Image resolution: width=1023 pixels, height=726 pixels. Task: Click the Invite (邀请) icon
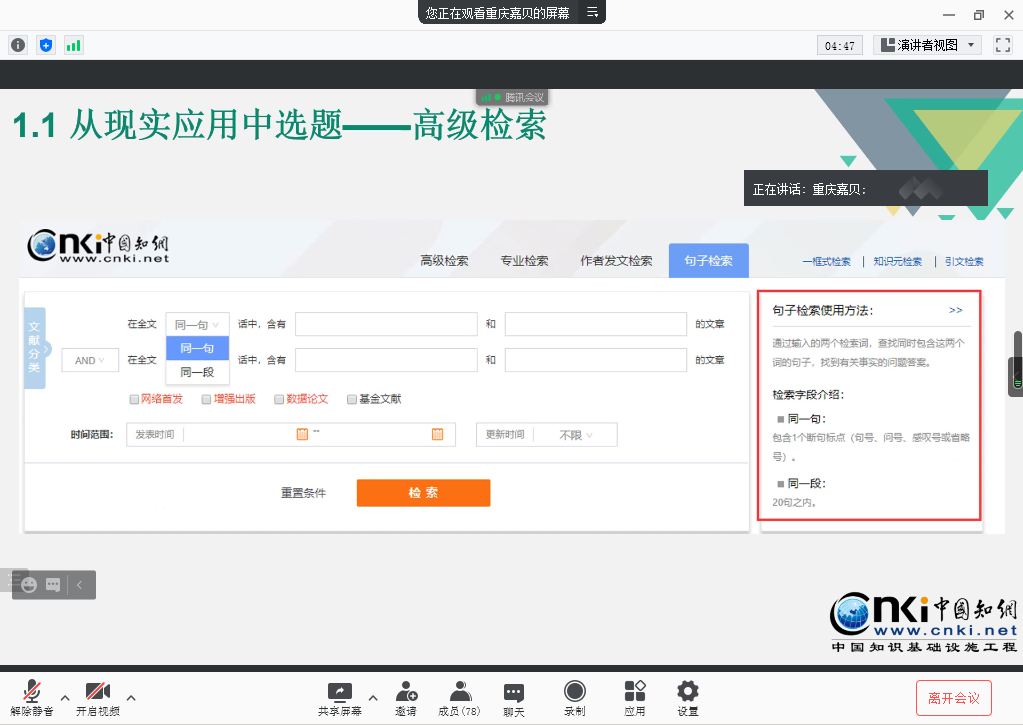(x=406, y=691)
